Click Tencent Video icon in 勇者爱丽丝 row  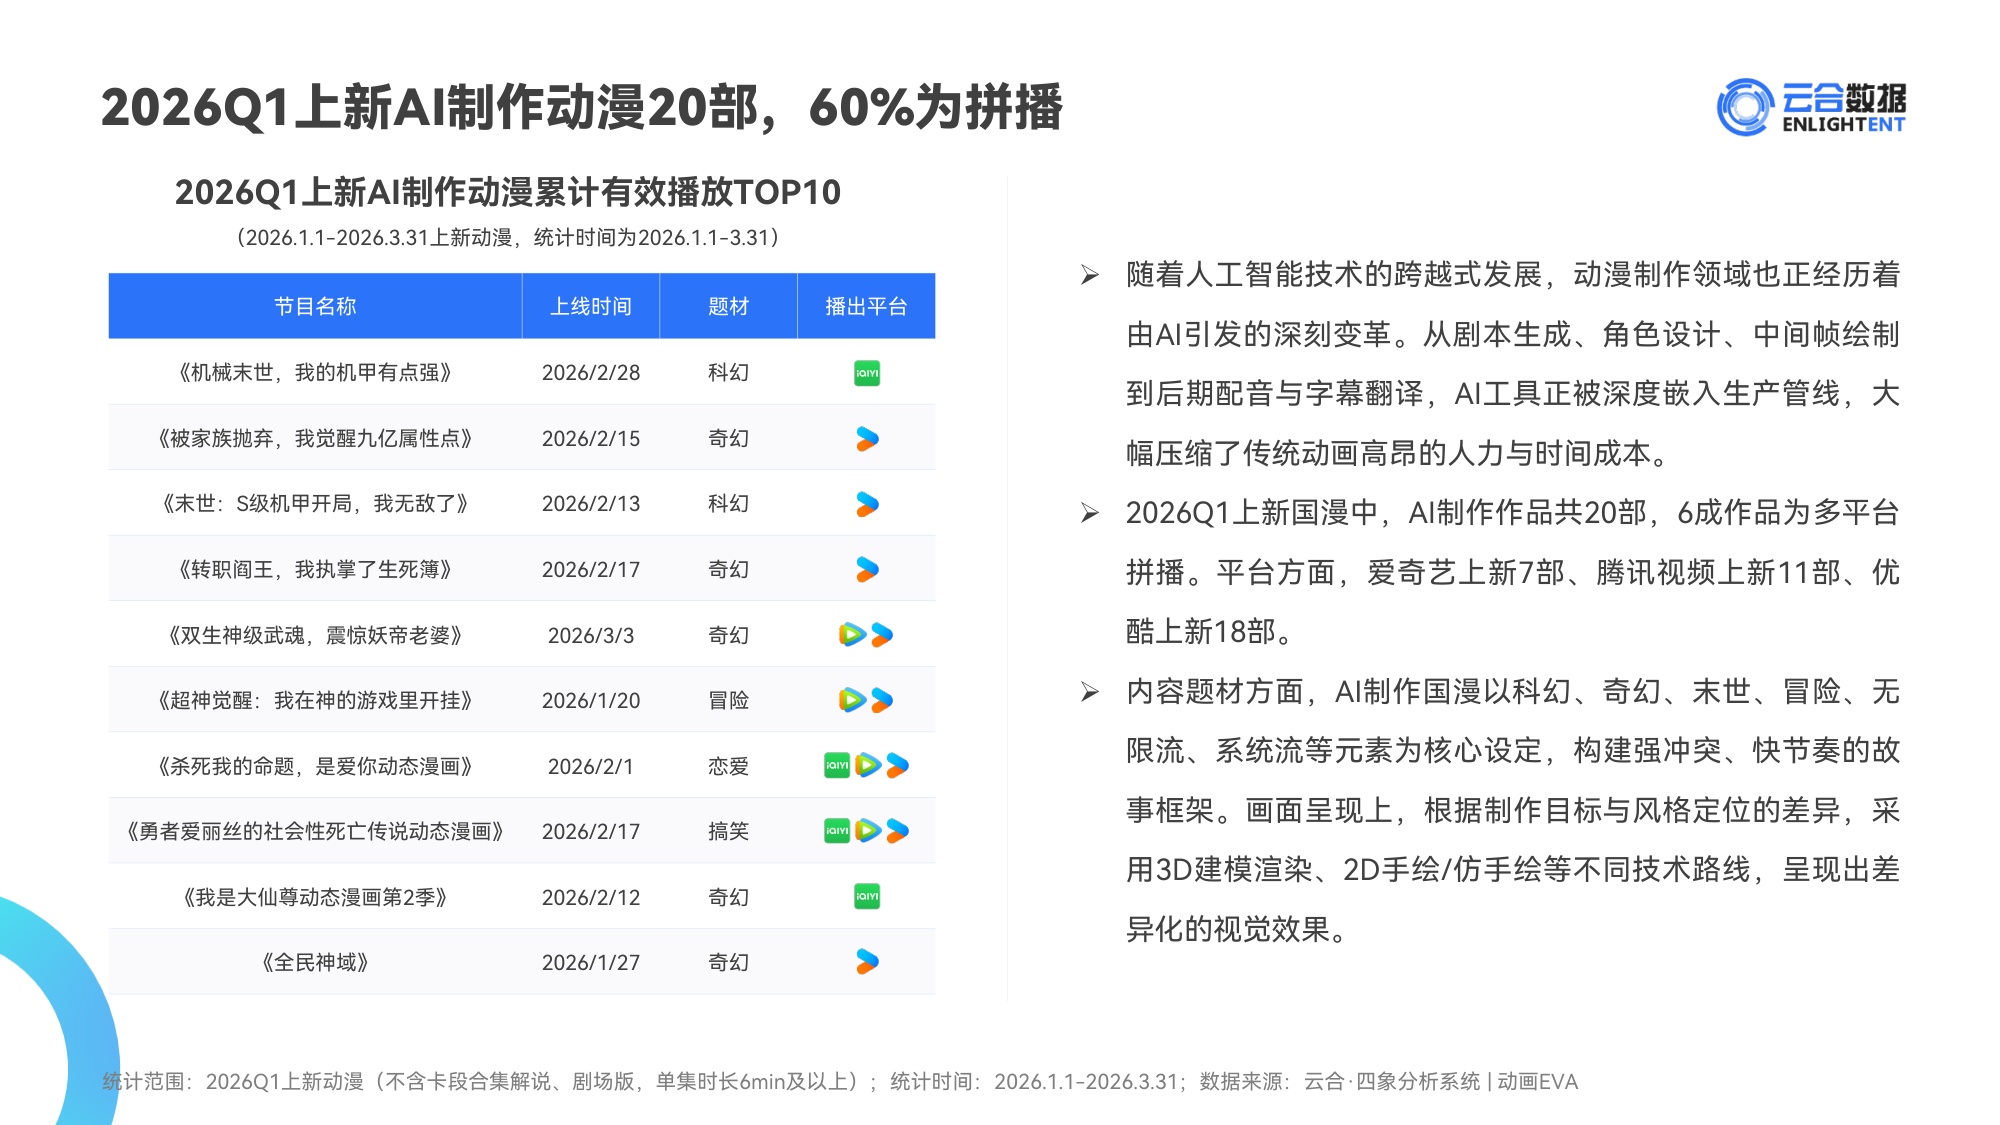[x=868, y=831]
